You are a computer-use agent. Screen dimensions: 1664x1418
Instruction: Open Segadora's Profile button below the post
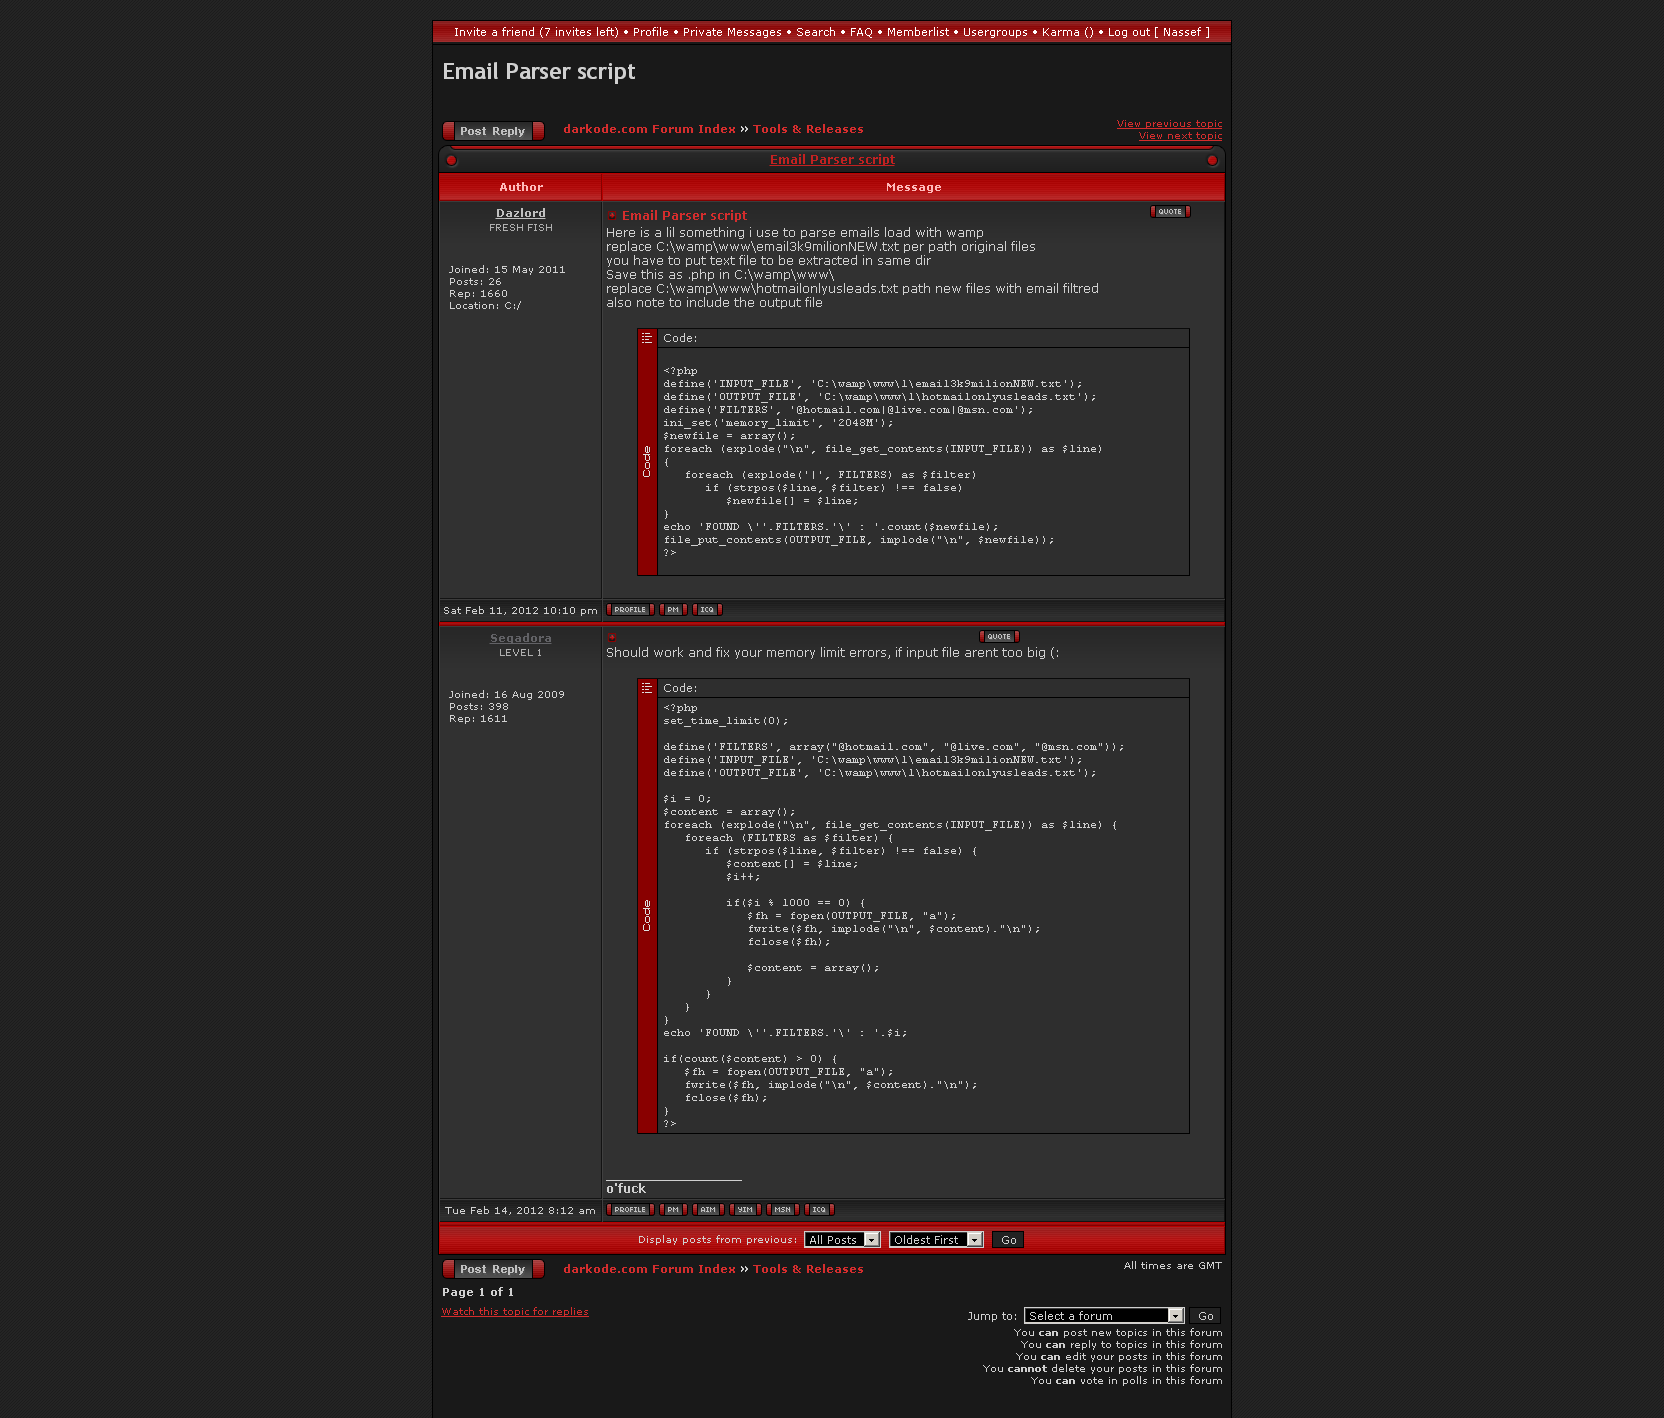(x=630, y=1210)
